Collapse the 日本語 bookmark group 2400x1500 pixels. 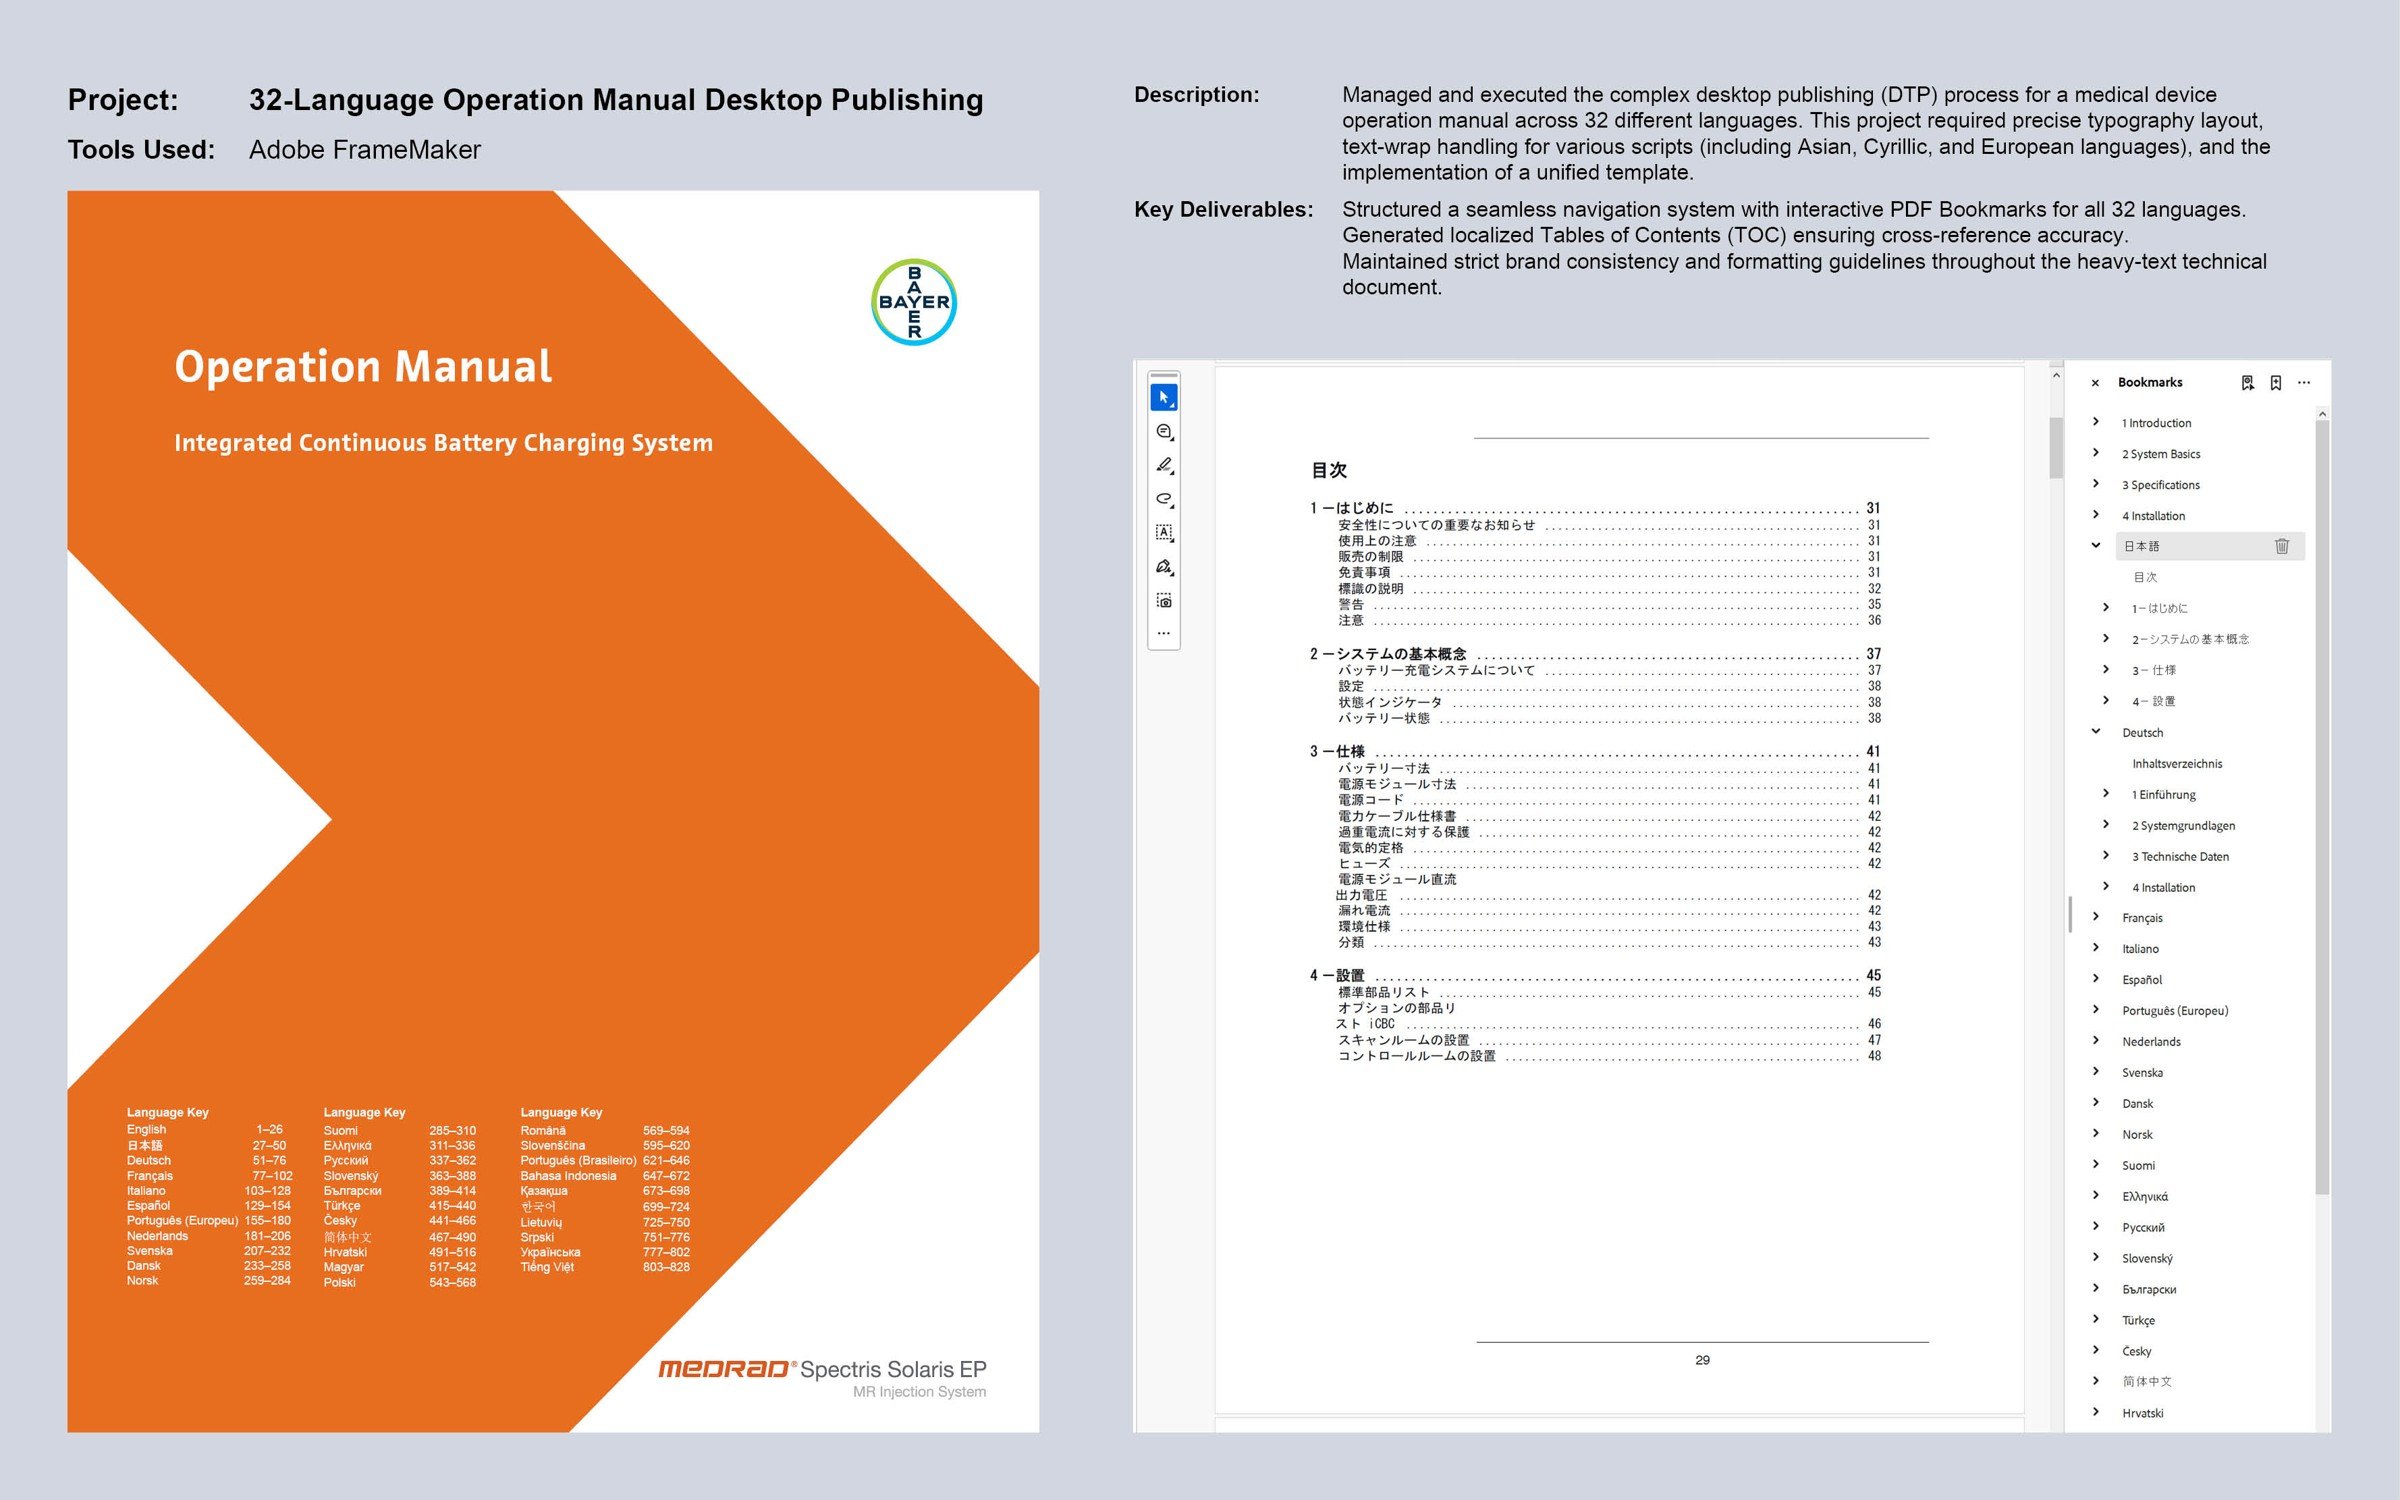(x=2096, y=546)
